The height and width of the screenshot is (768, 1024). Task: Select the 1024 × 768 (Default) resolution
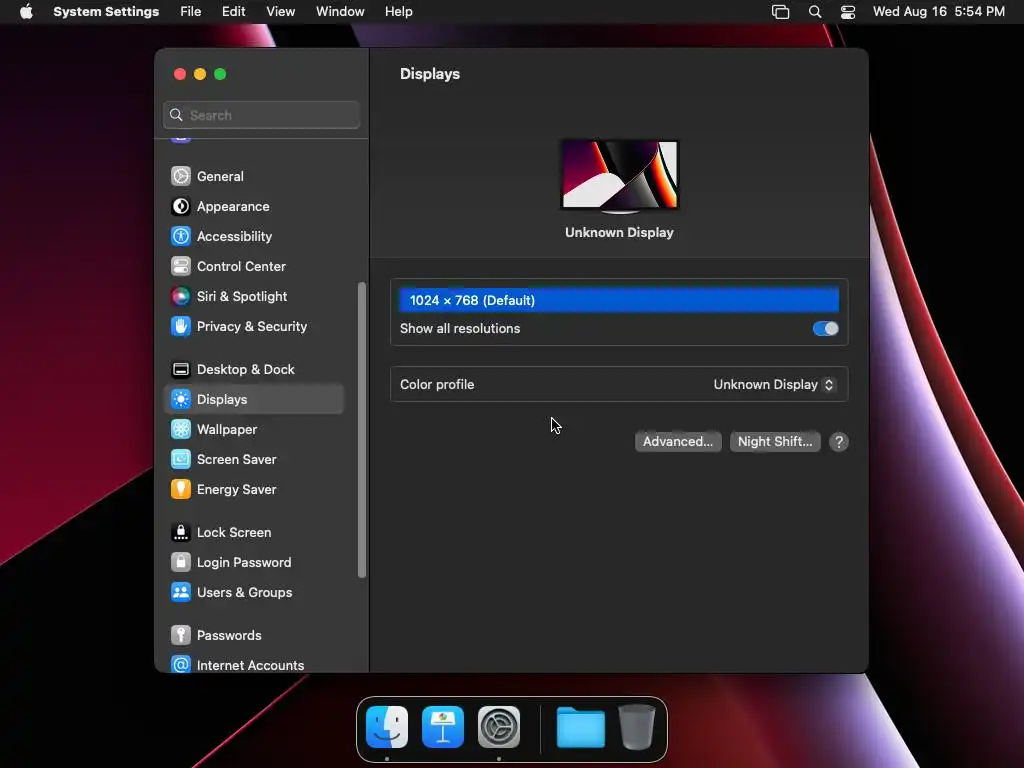click(x=619, y=300)
